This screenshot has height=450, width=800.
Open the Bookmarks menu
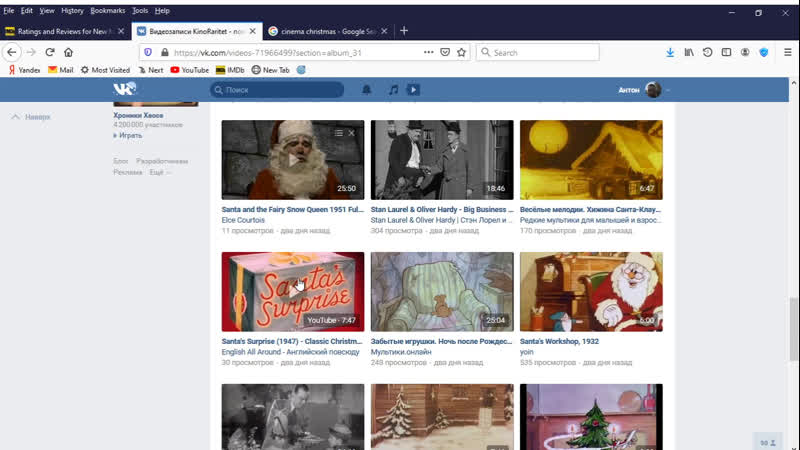point(108,11)
